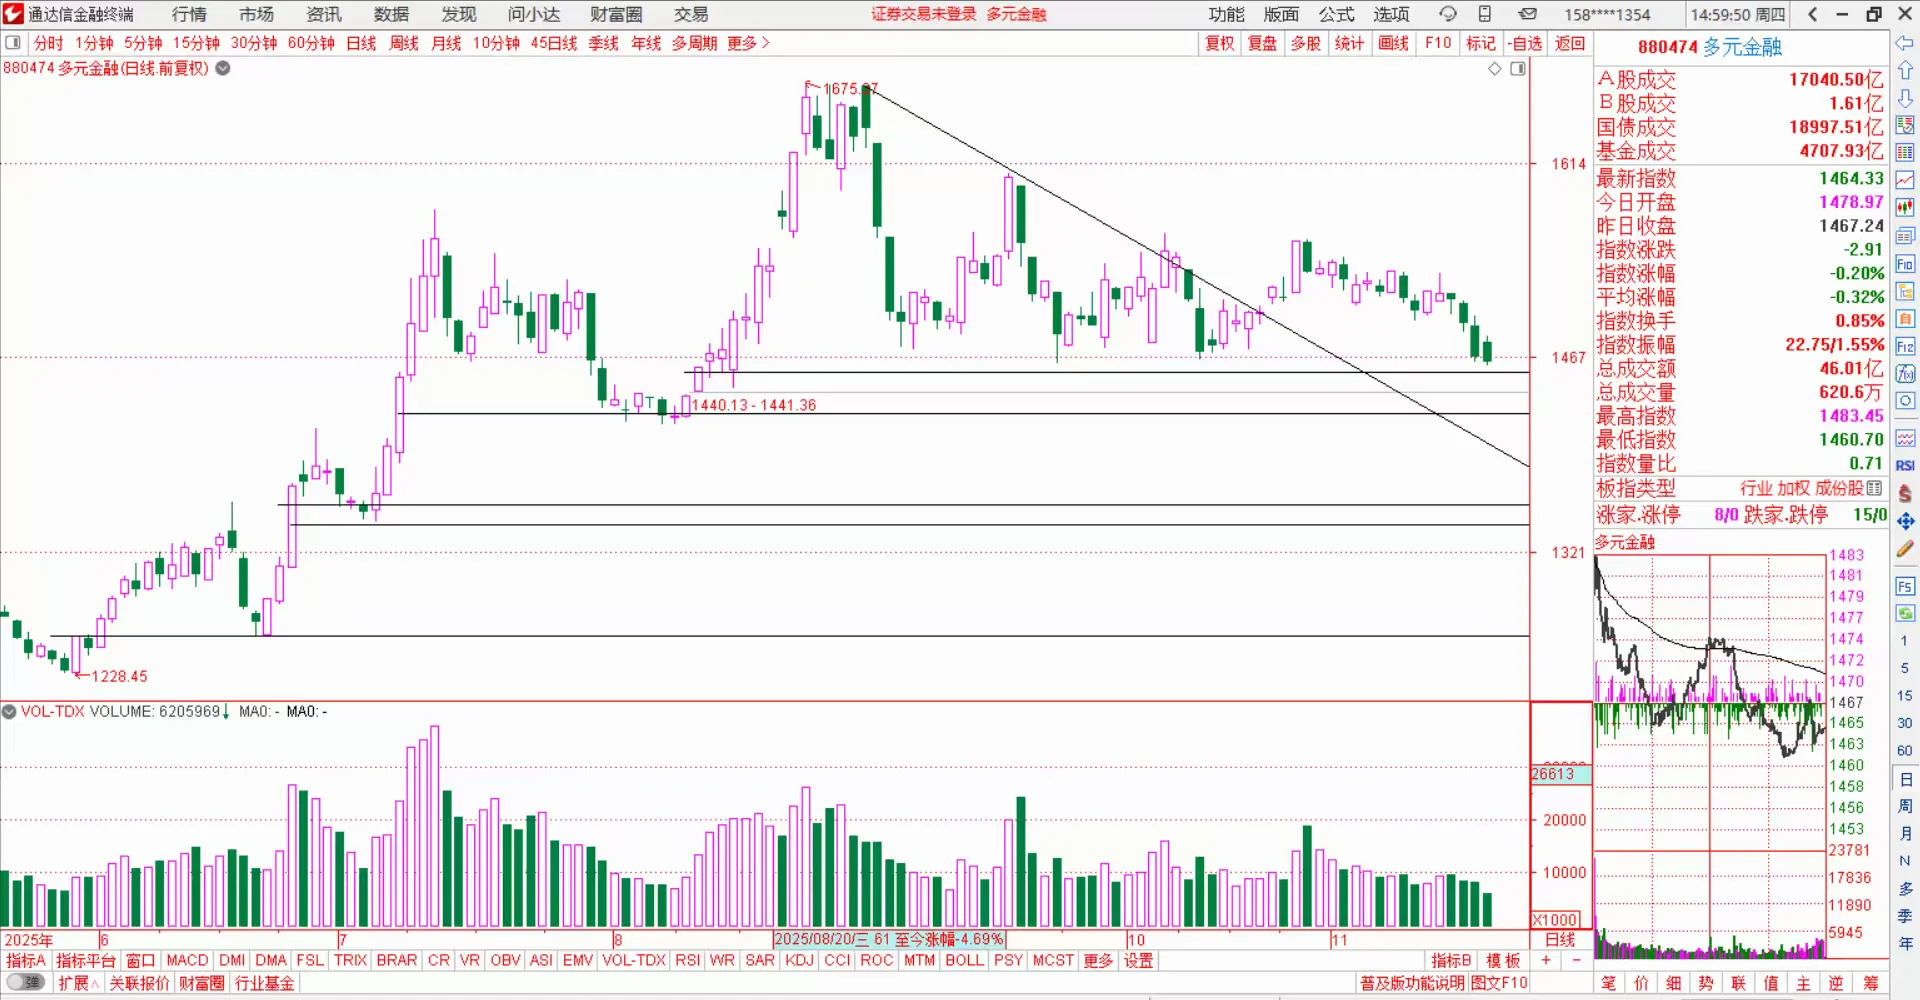Click the refresh sync icon in title bar

(x=1447, y=14)
